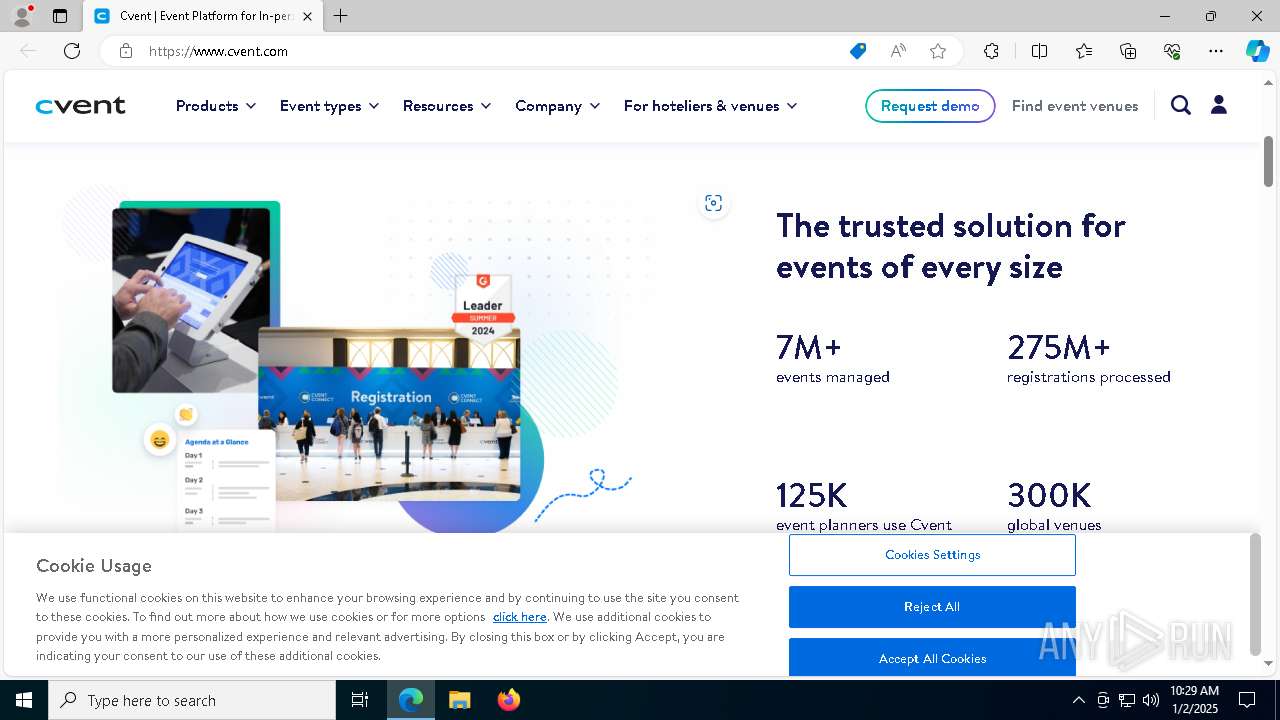The image size is (1280, 720).
Task: Open Cookies Settings
Action: click(932, 555)
